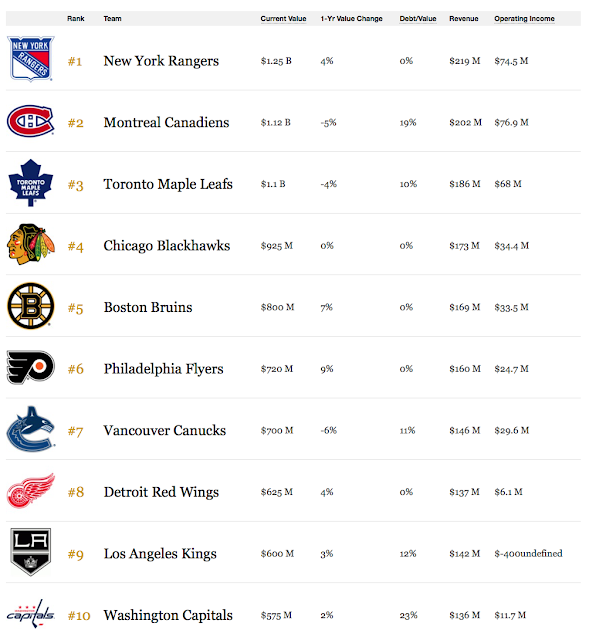Open the Washington Capitals team link

(x=168, y=615)
